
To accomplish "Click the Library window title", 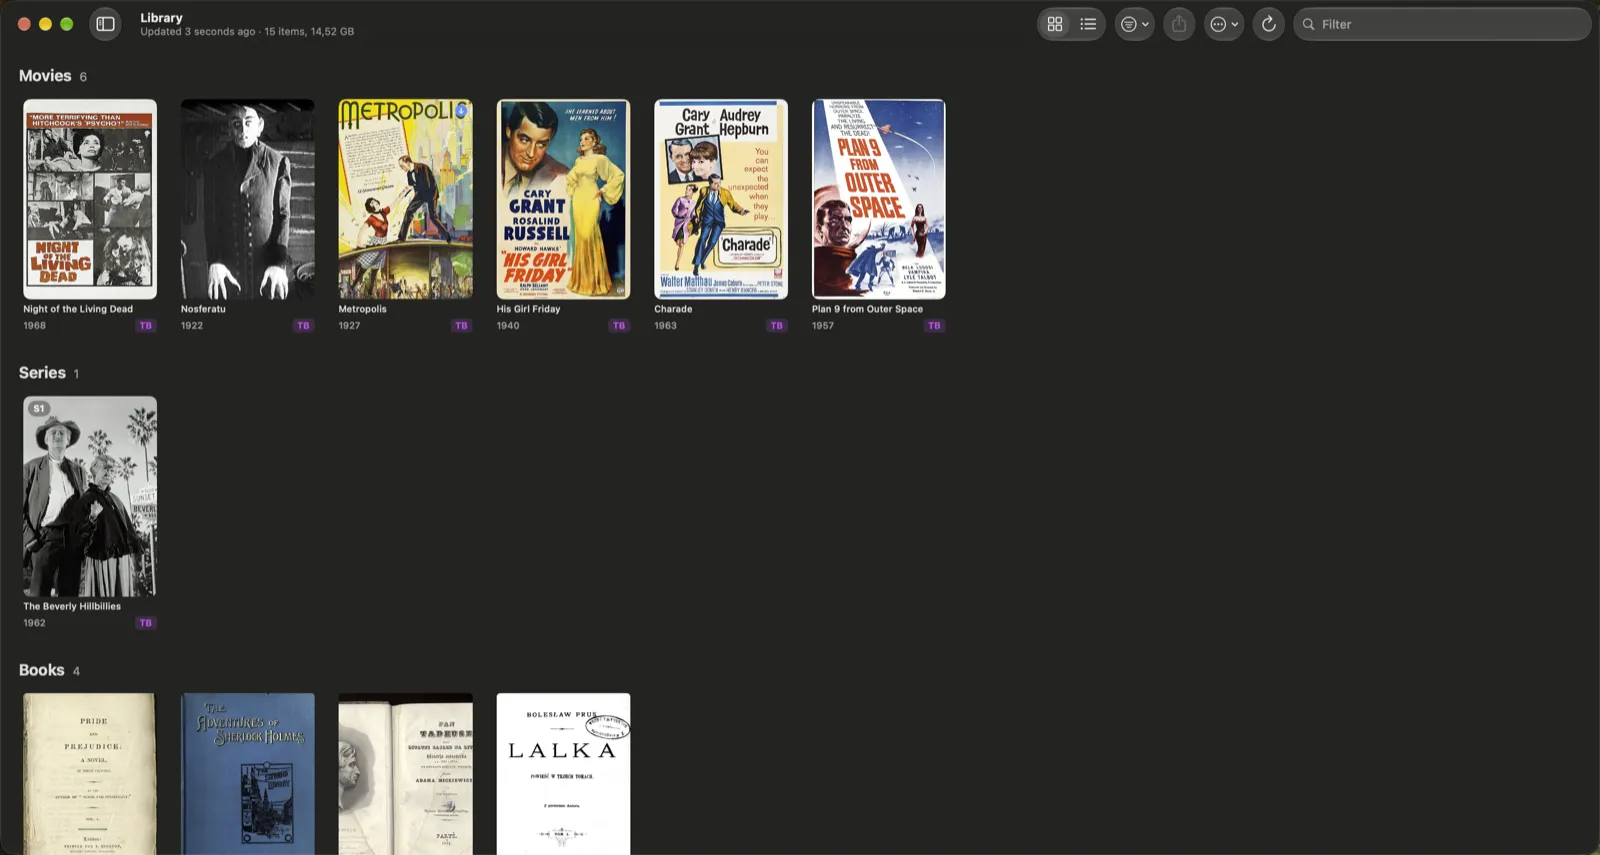I will coord(161,17).
